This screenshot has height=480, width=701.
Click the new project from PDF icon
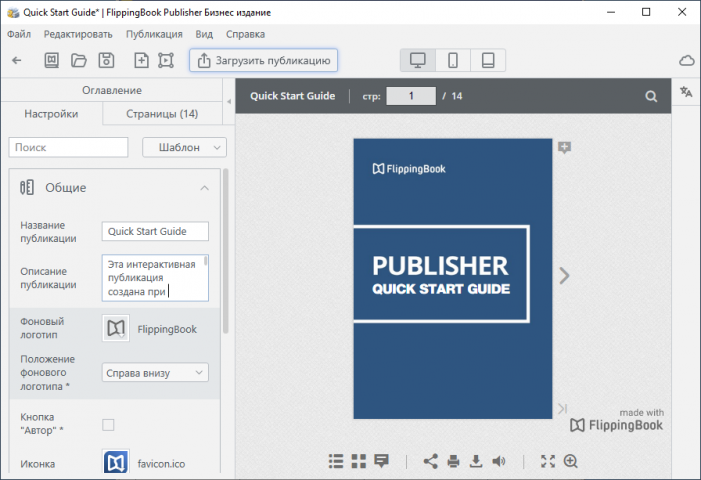pos(51,60)
